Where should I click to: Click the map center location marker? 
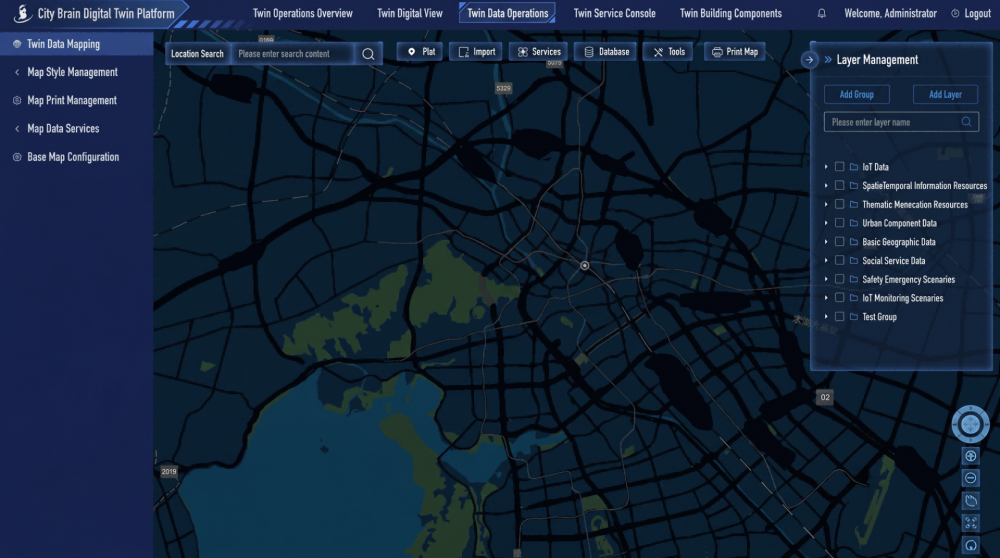point(584,265)
